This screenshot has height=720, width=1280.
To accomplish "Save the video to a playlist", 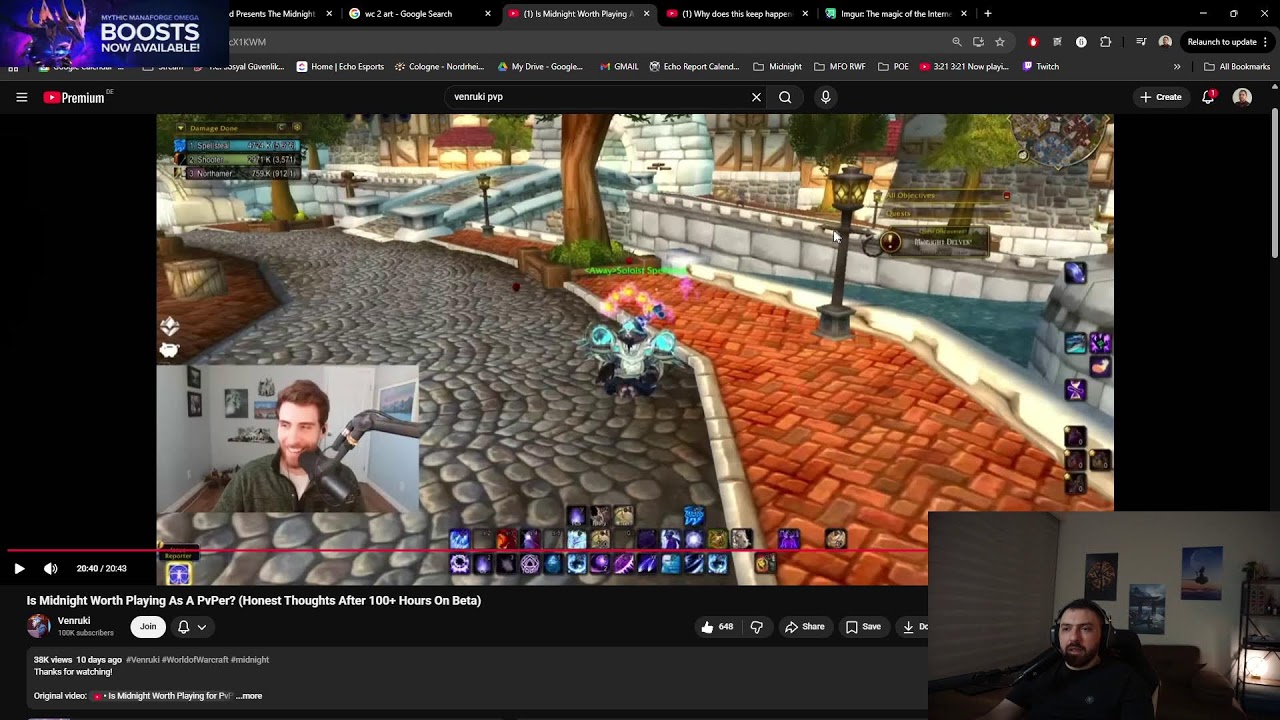I will [x=863, y=627].
